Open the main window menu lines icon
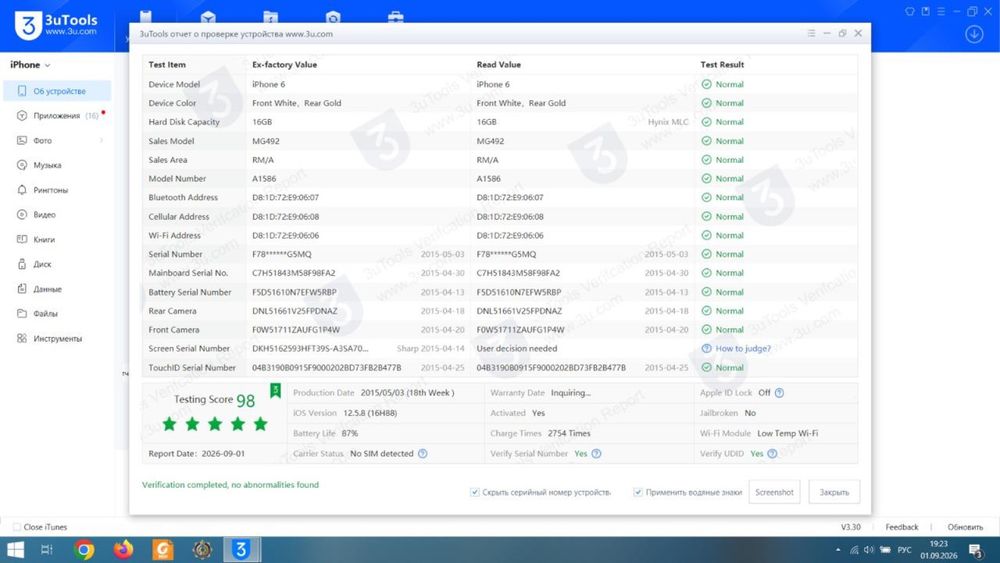This screenshot has width=1000, height=563. [941, 11]
